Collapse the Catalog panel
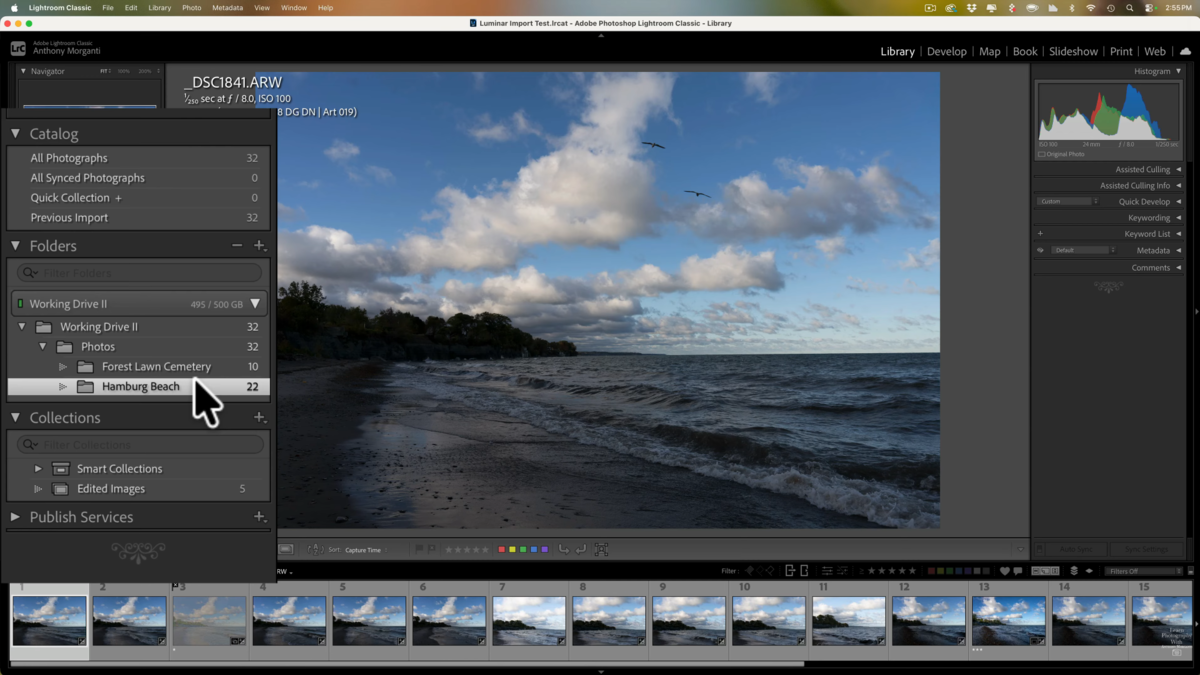Viewport: 1200px width, 675px height. [x=15, y=133]
